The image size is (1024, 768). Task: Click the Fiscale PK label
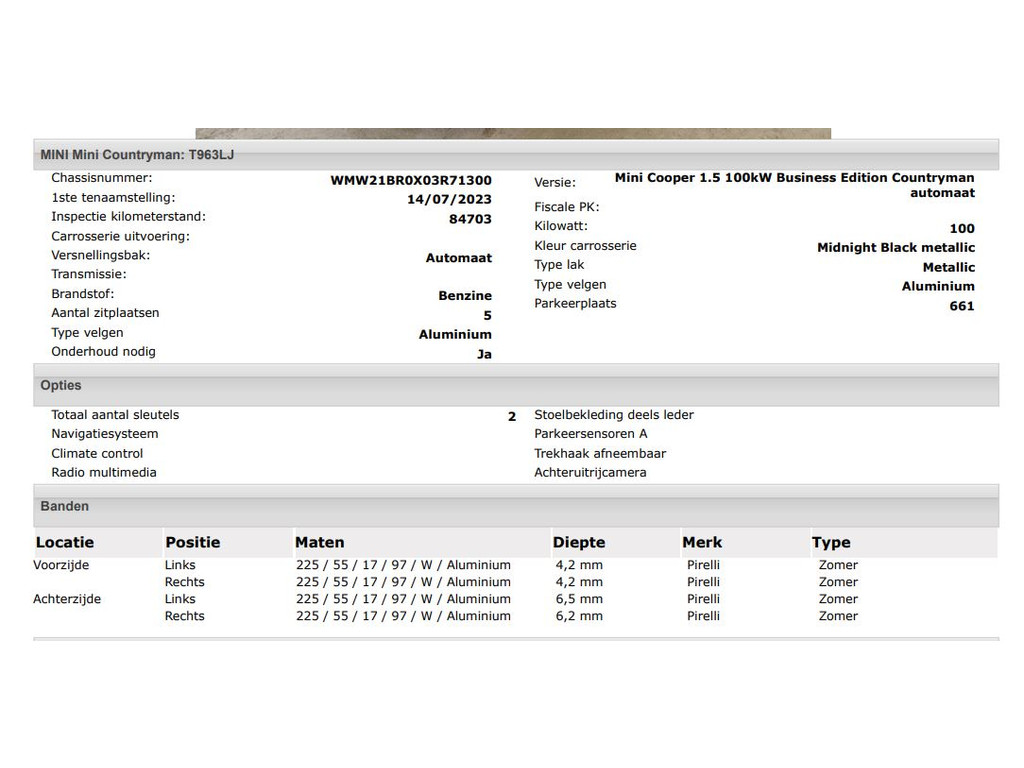(567, 207)
